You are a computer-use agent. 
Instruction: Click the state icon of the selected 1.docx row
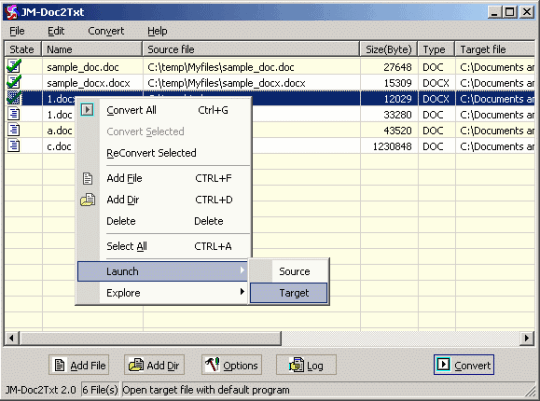click(14, 98)
